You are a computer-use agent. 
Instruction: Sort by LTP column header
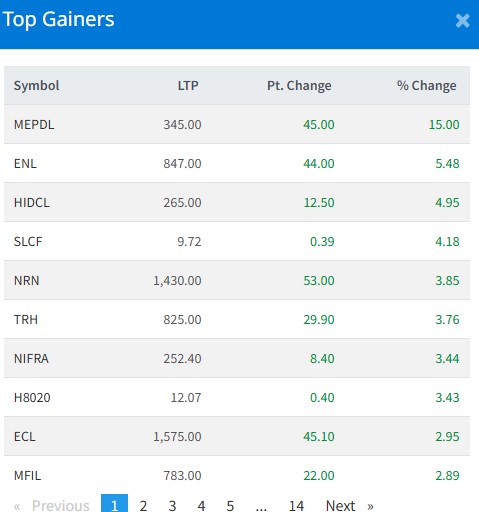(x=188, y=86)
